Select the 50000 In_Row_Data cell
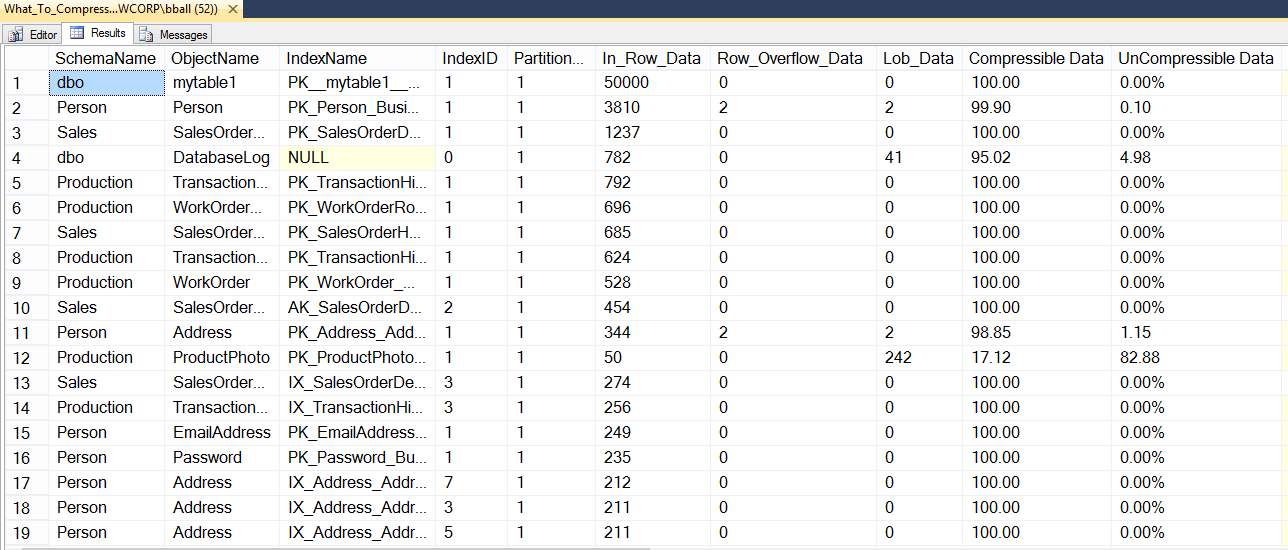The image size is (1288, 550). [625, 83]
